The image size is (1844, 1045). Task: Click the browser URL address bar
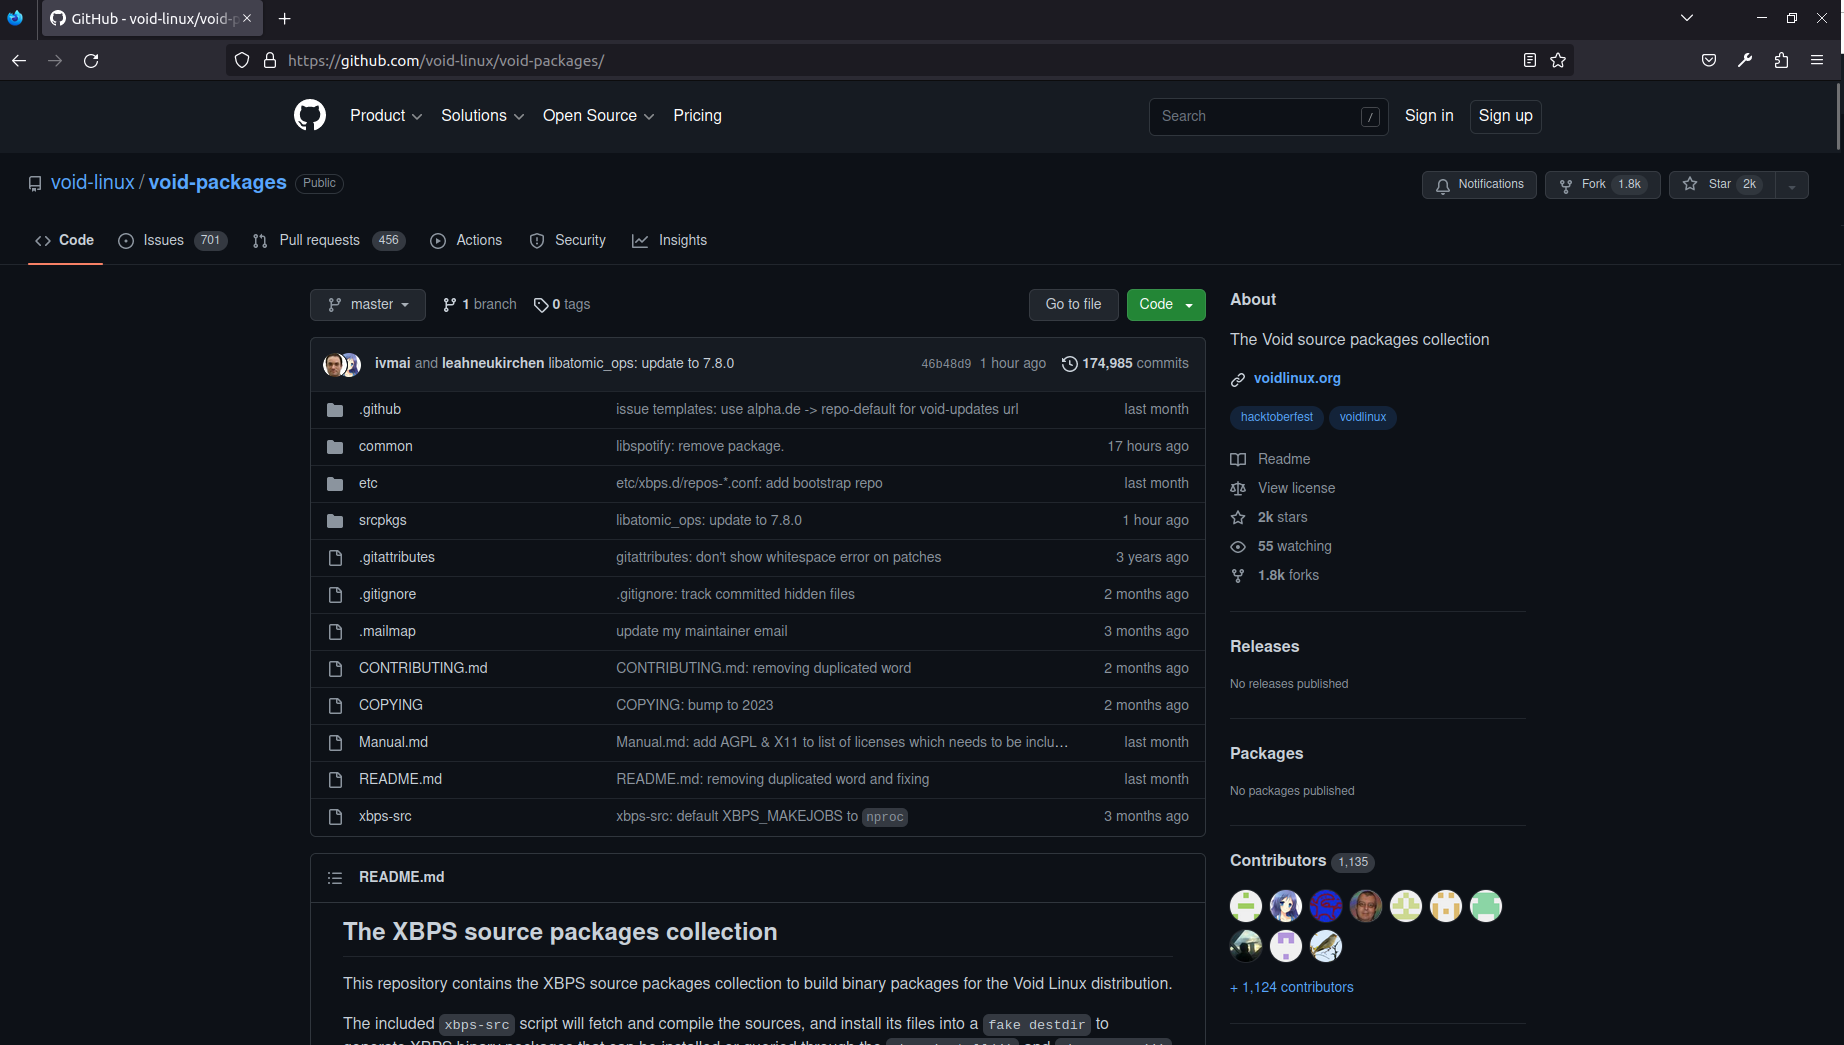point(900,61)
